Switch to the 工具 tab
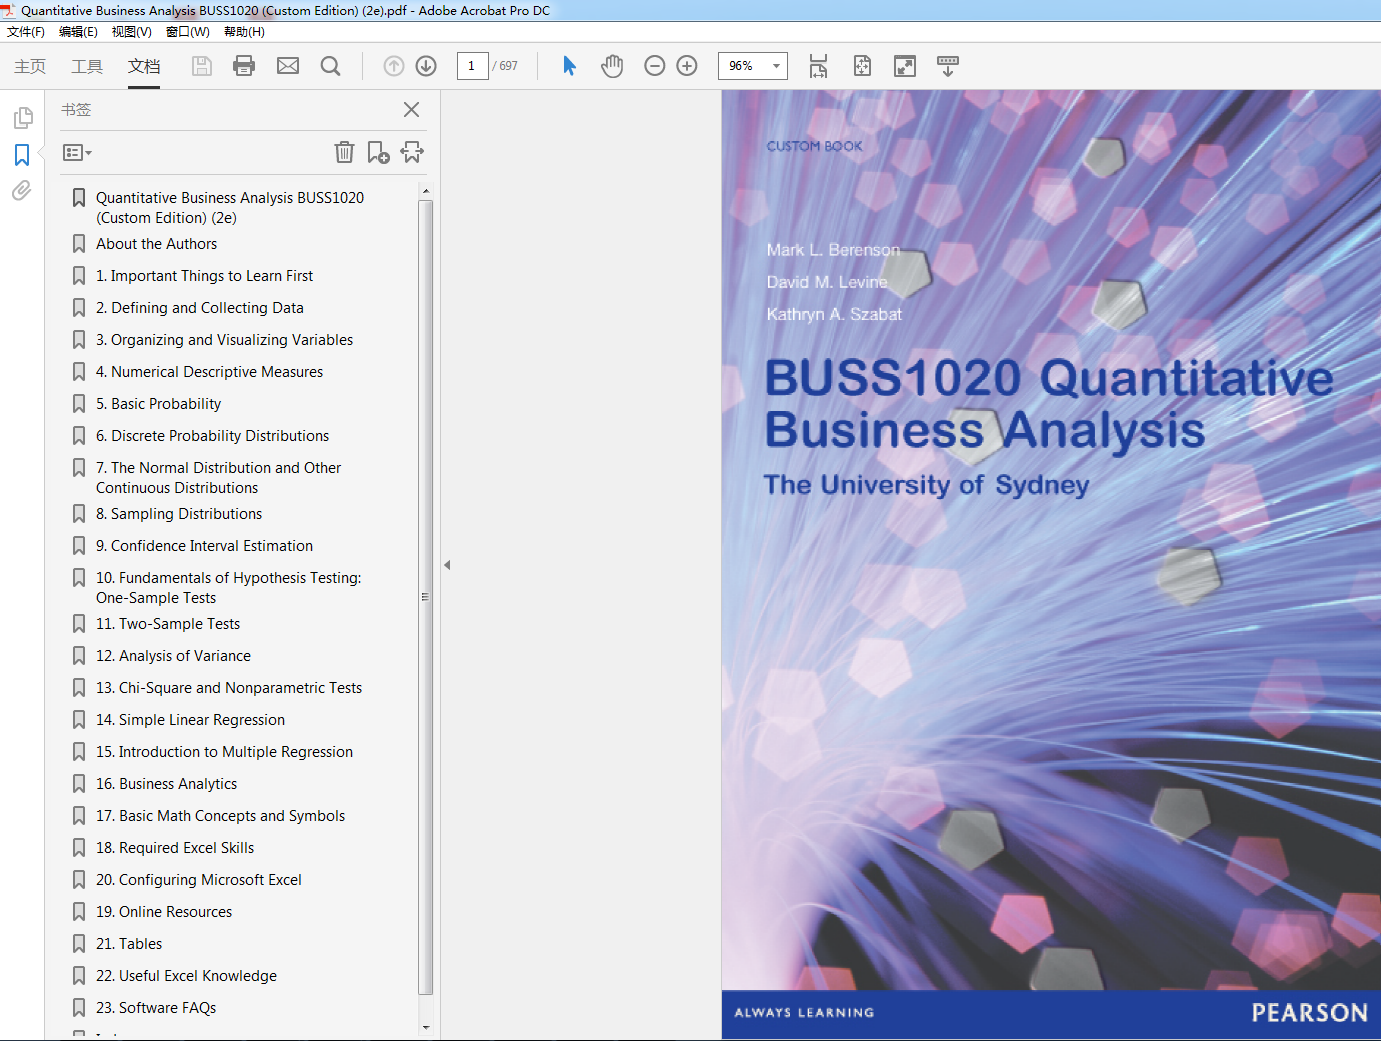The height and width of the screenshot is (1041, 1381). 87,66
